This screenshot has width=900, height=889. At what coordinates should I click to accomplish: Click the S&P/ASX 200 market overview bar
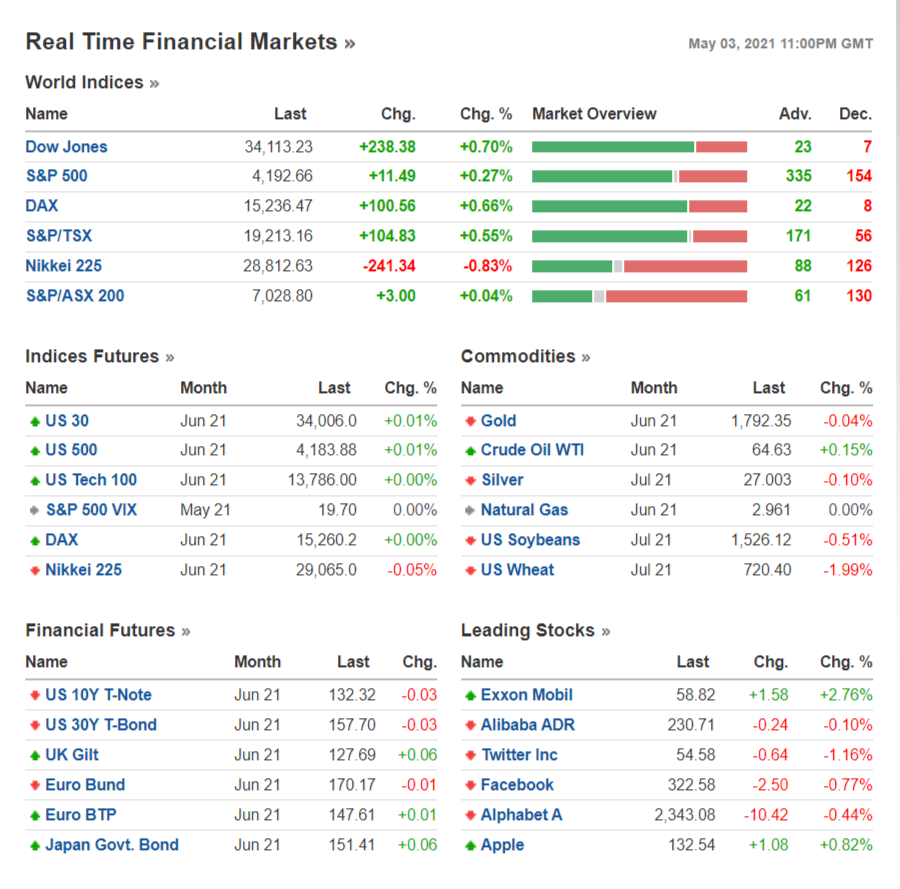(x=639, y=296)
